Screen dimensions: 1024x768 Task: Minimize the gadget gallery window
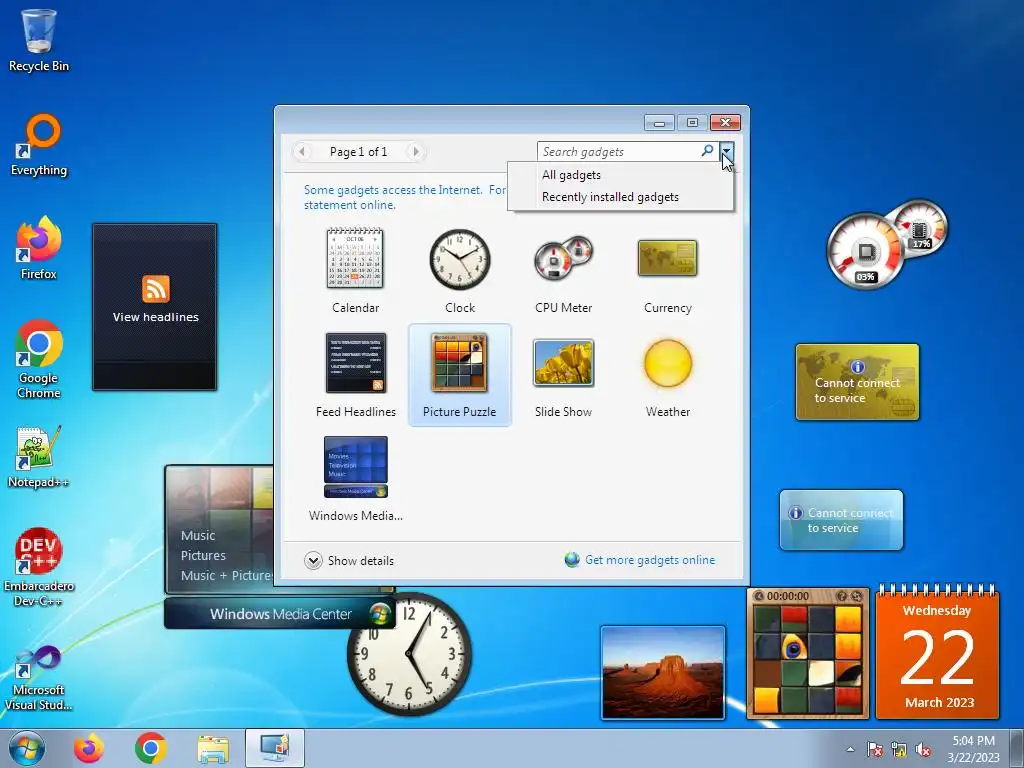click(x=660, y=123)
